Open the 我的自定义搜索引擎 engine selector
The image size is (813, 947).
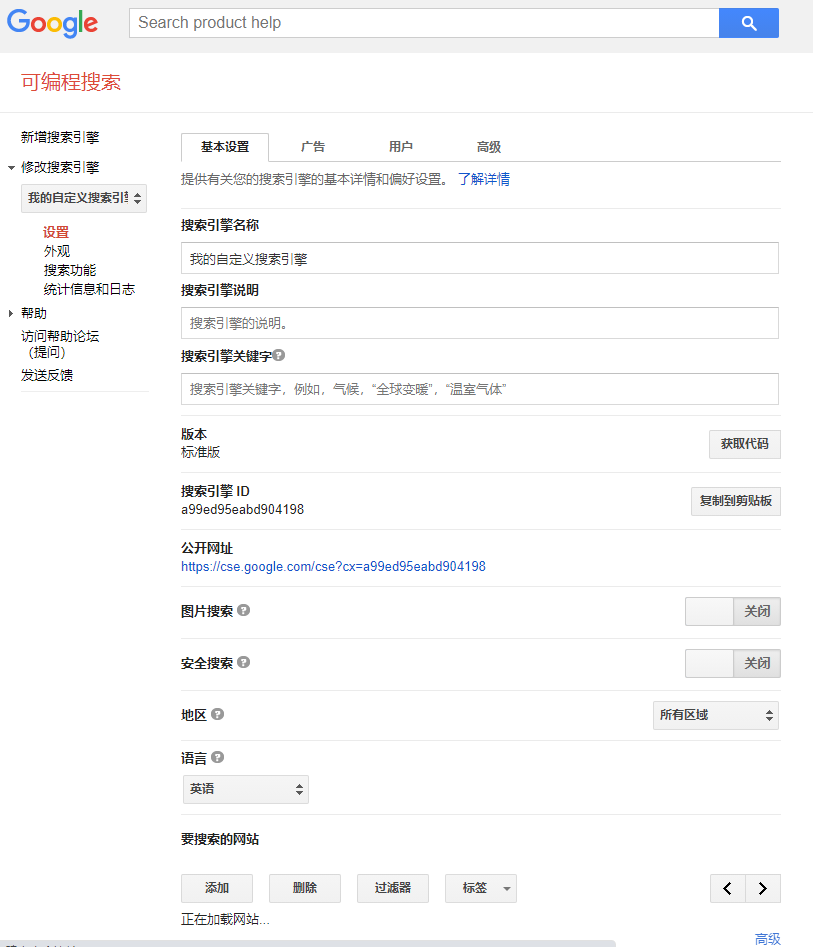84,198
